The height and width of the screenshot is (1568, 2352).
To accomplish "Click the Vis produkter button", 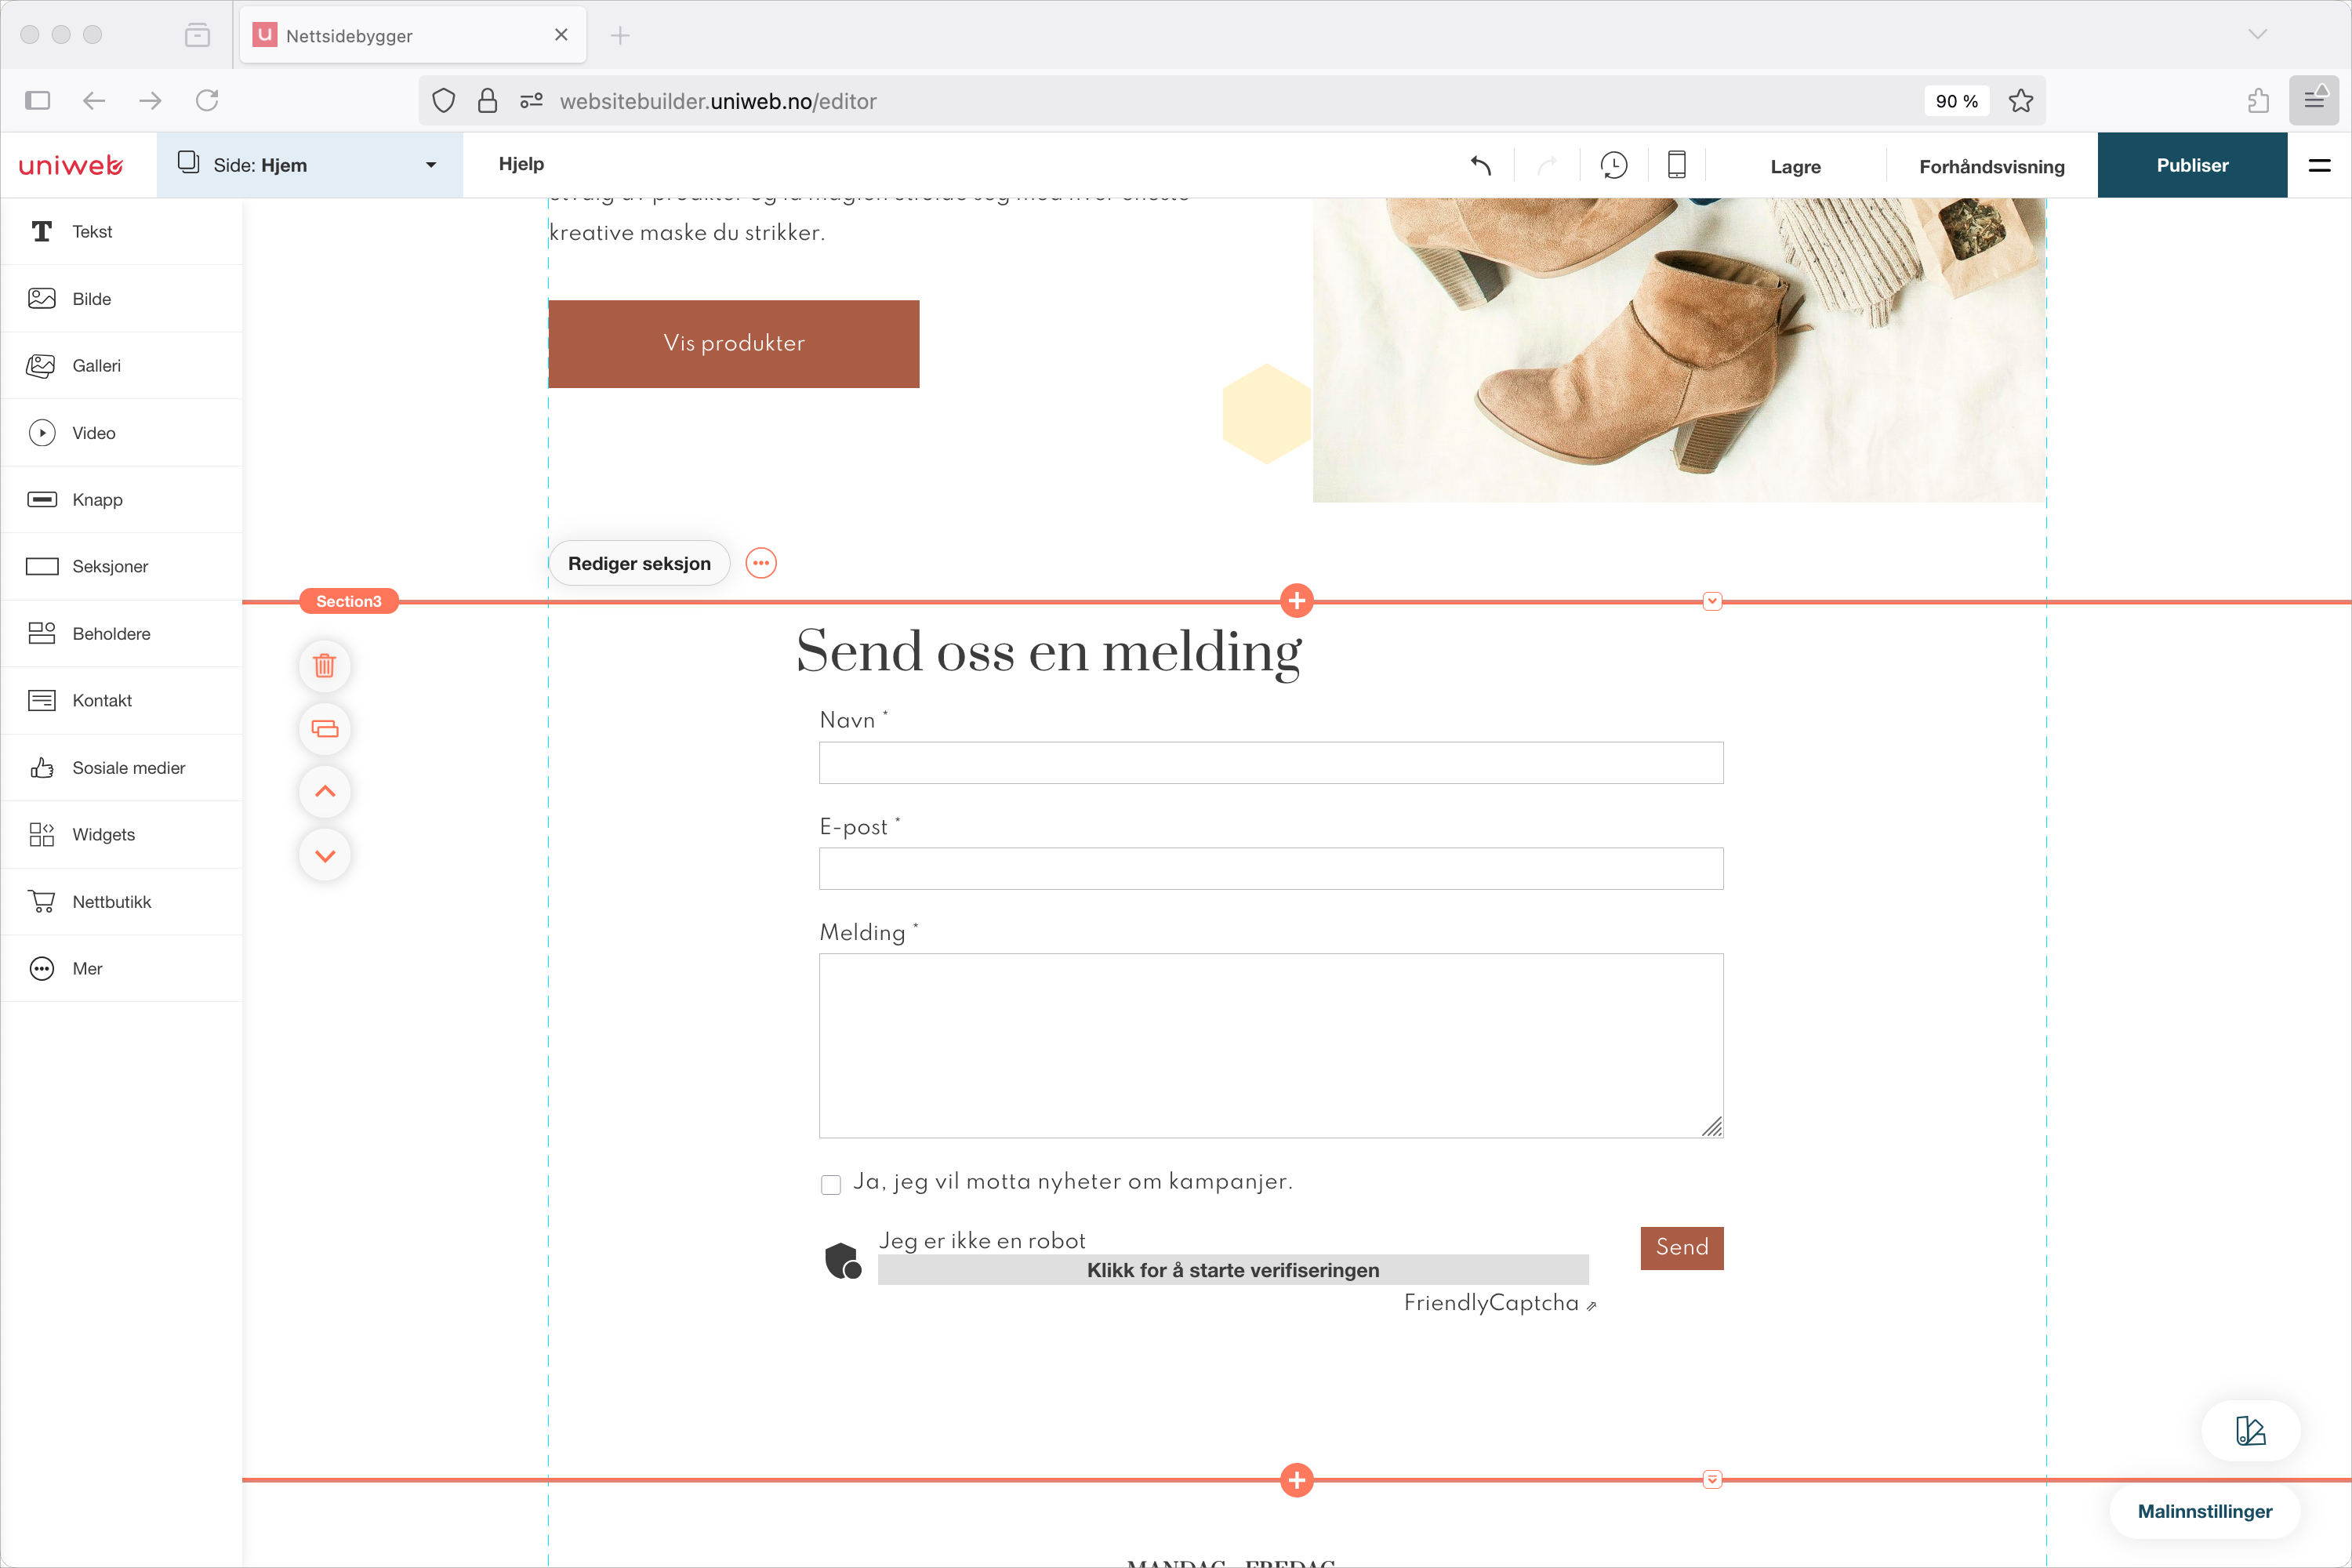I will tap(734, 343).
